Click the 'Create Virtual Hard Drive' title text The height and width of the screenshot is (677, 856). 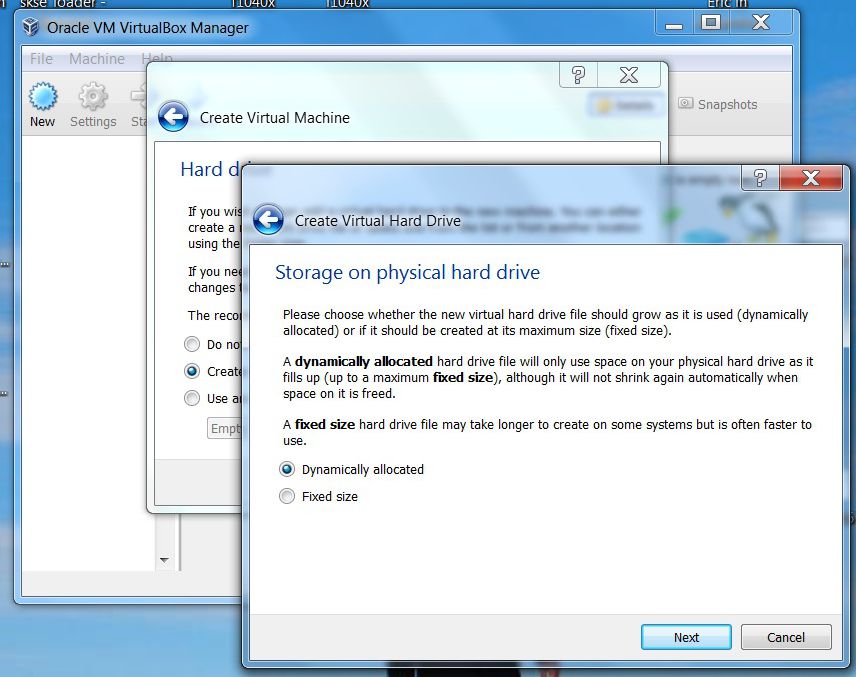378,221
